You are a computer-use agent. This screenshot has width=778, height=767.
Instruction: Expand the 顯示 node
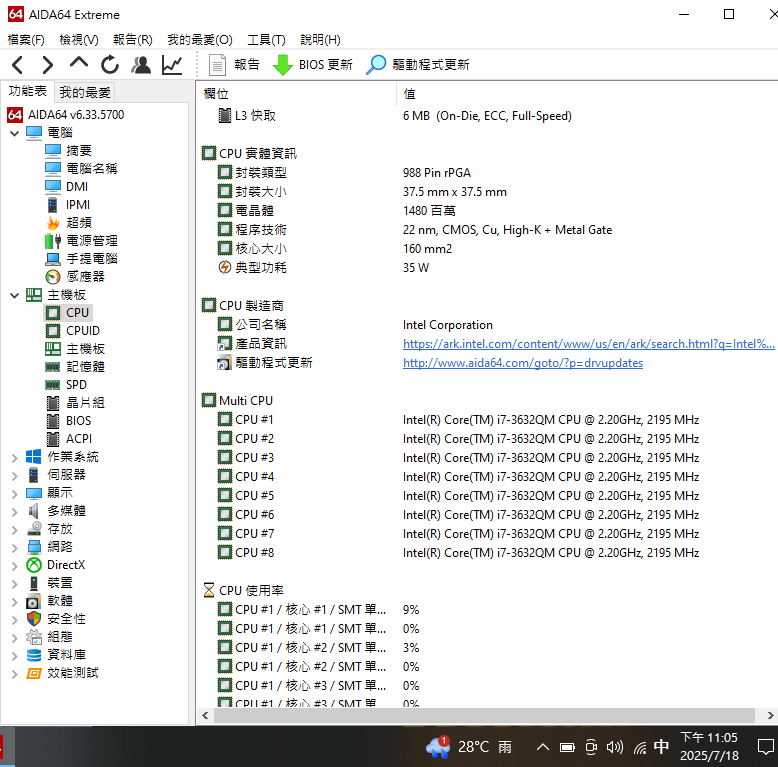pyautogui.click(x=14, y=494)
